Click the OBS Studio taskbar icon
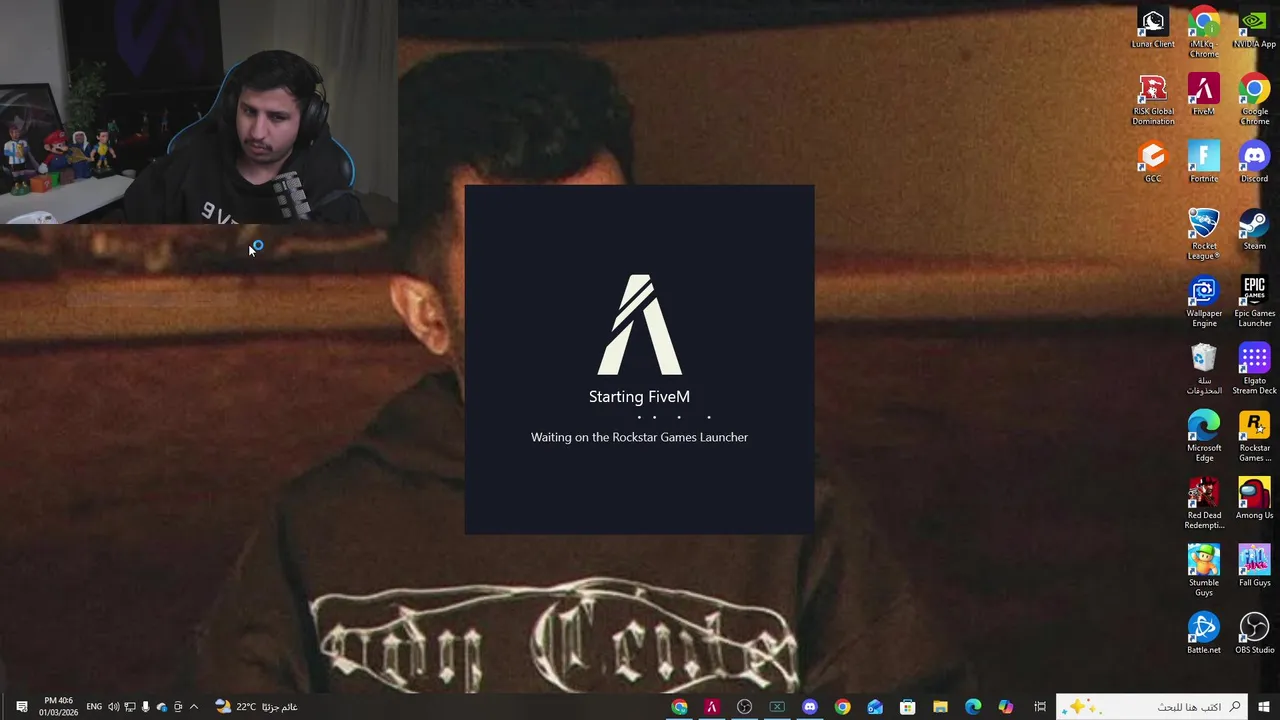This screenshot has height=720, width=1280. pos(744,707)
